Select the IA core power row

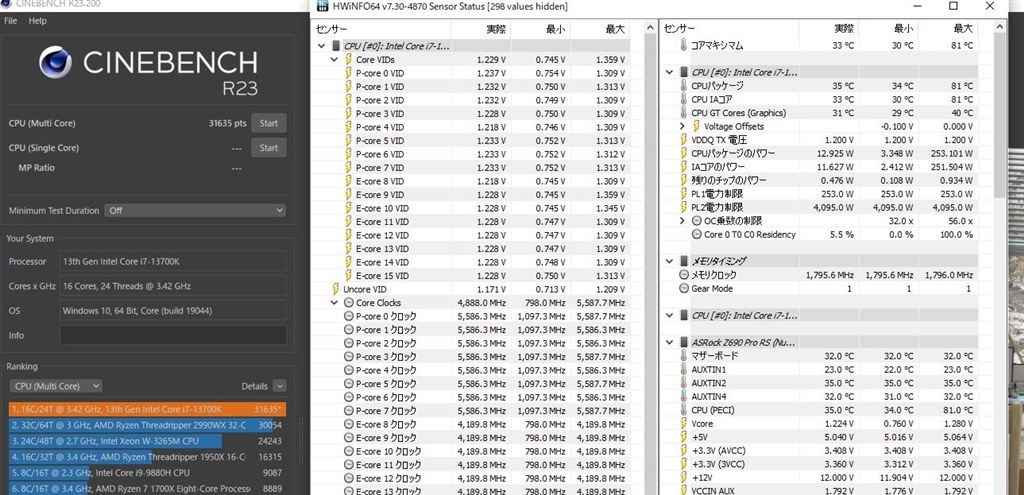820,167
